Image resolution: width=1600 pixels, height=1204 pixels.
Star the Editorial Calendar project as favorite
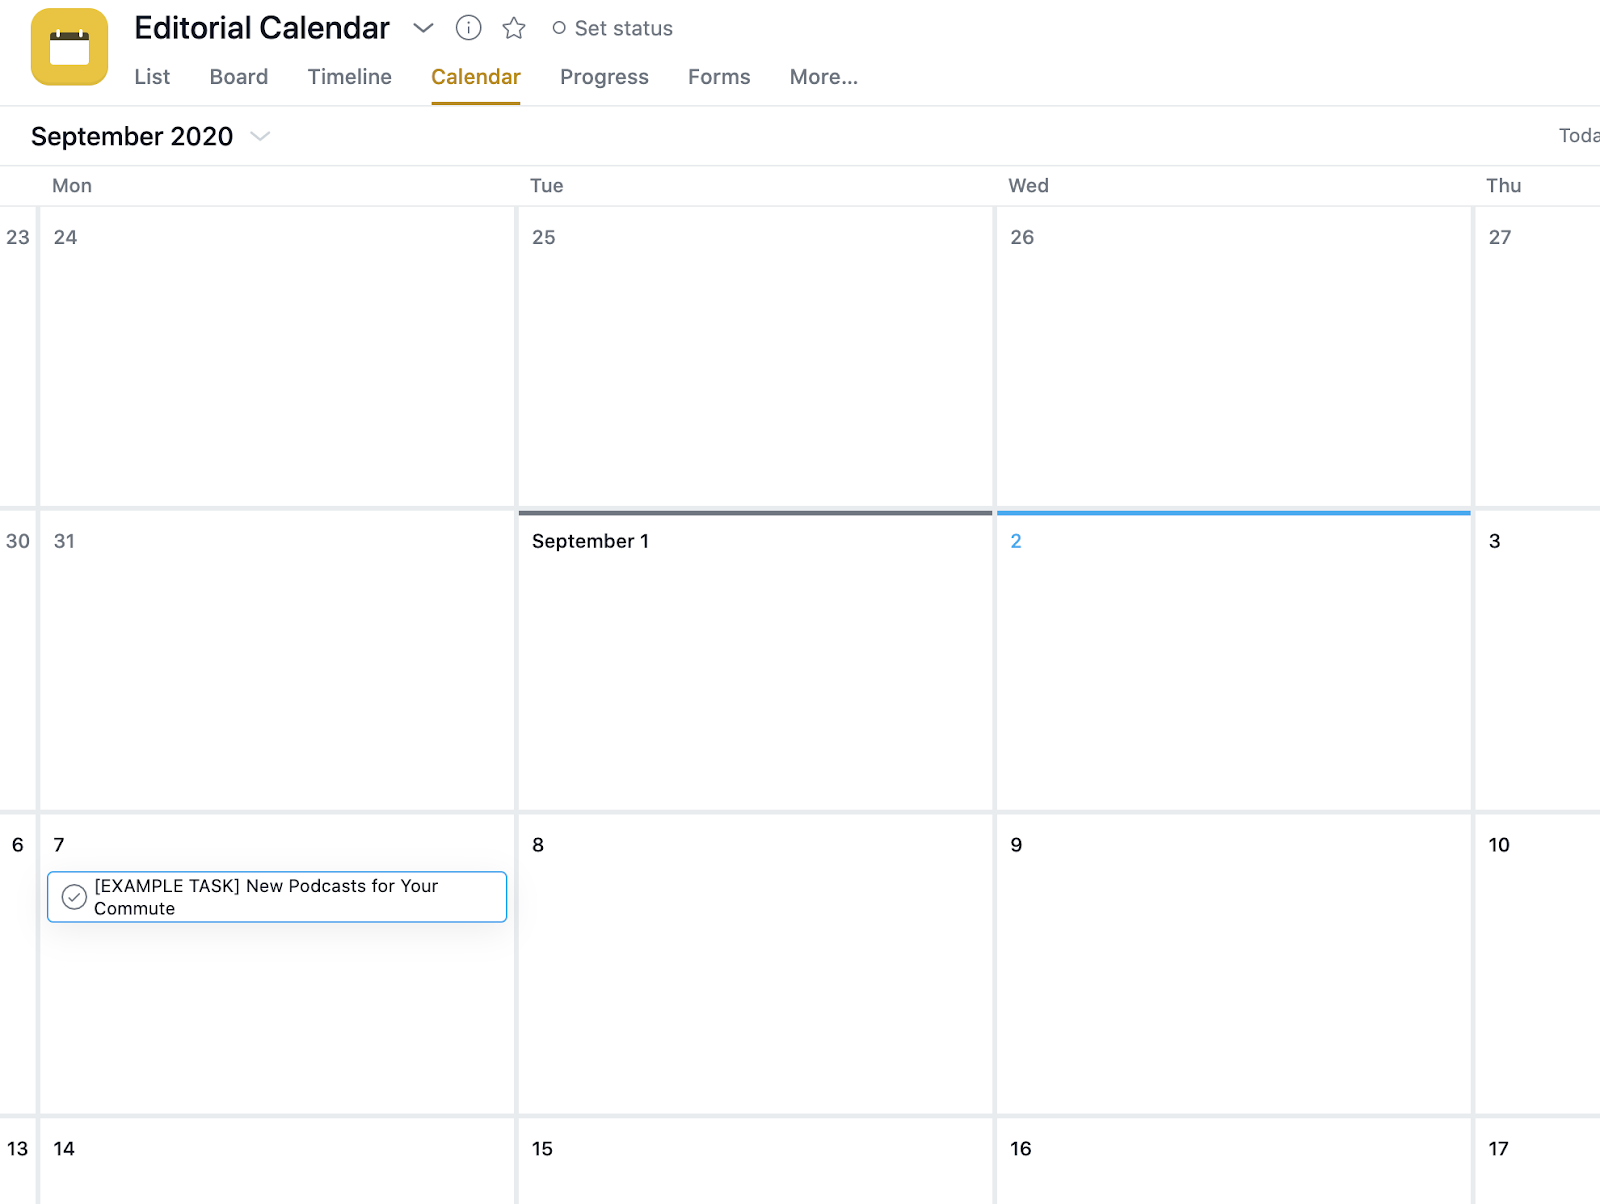(514, 28)
